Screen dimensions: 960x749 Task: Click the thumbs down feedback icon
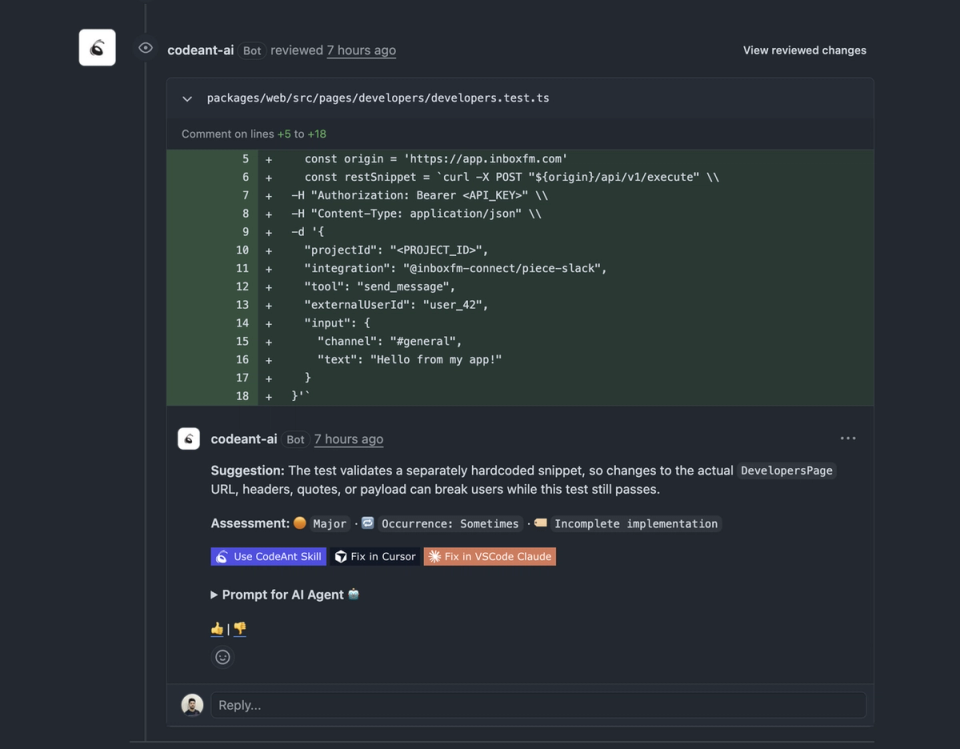pyautogui.click(x=239, y=629)
